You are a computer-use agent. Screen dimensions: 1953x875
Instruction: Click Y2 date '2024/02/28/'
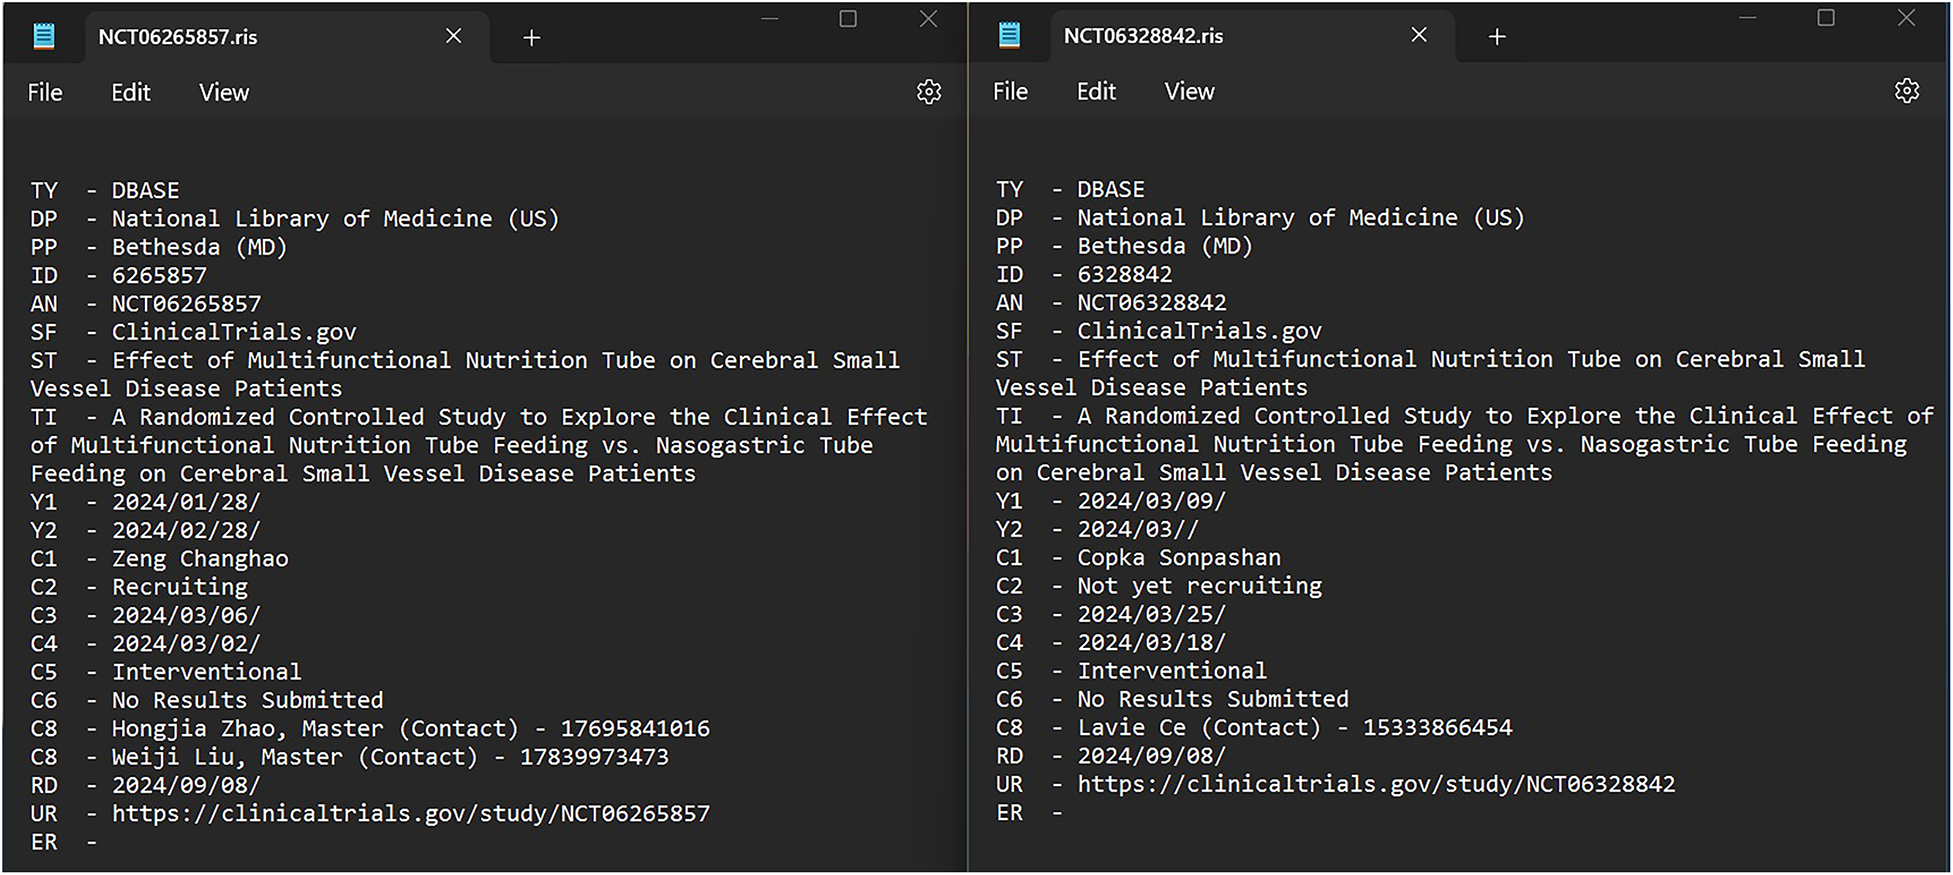point(186,531)
